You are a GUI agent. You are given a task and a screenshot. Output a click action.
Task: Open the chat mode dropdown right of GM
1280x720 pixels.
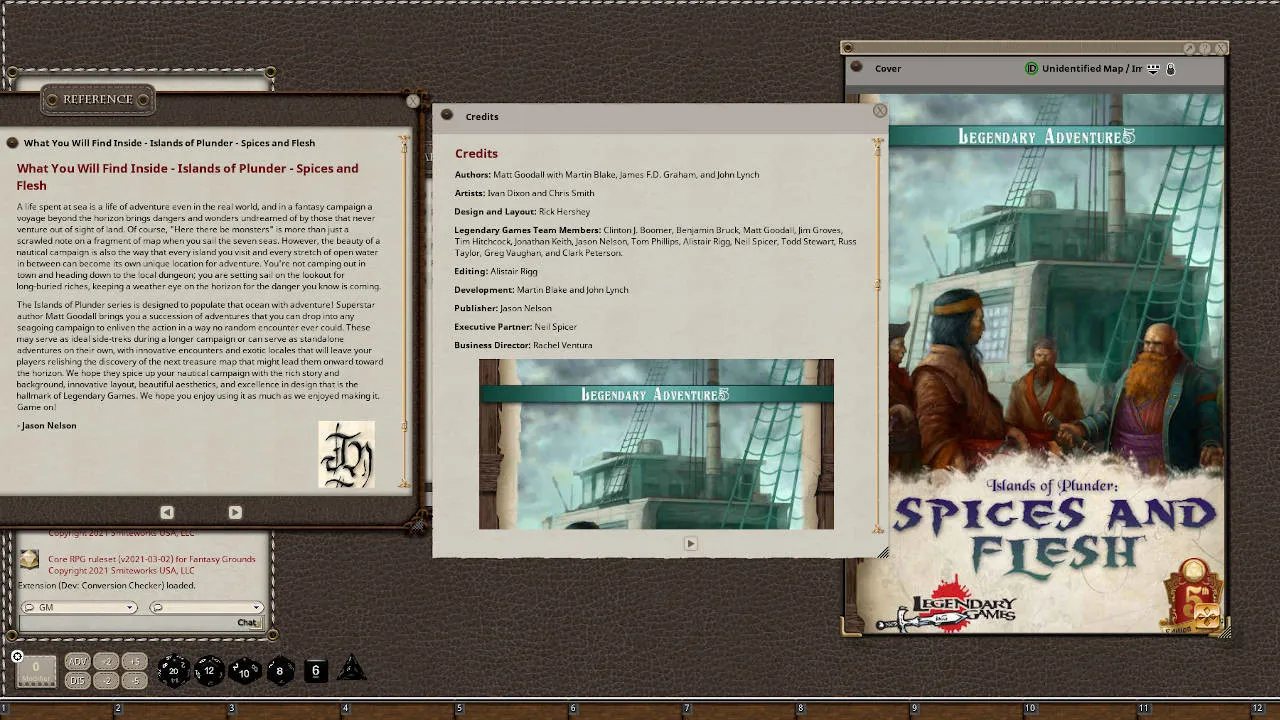pyautogui.click(x=206, y=607)
